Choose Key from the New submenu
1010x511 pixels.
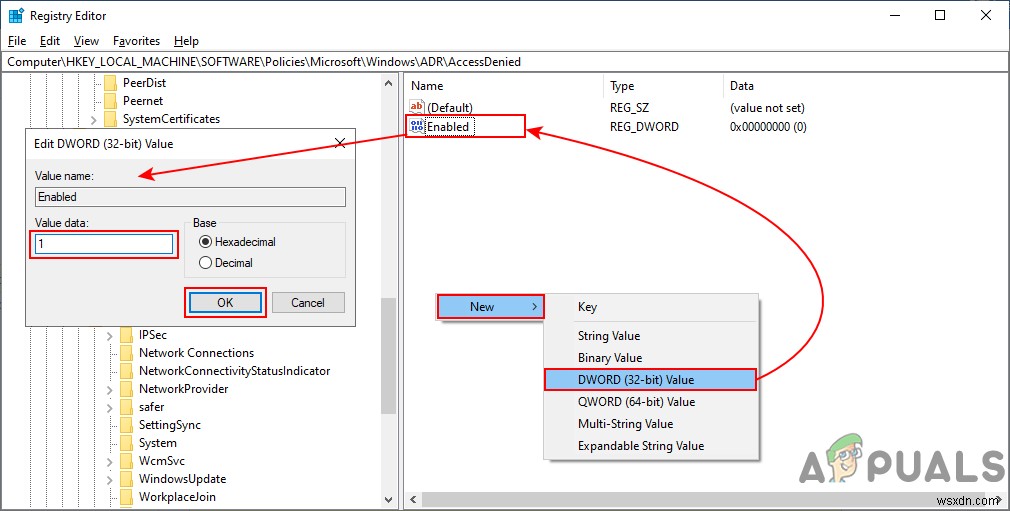651,307
